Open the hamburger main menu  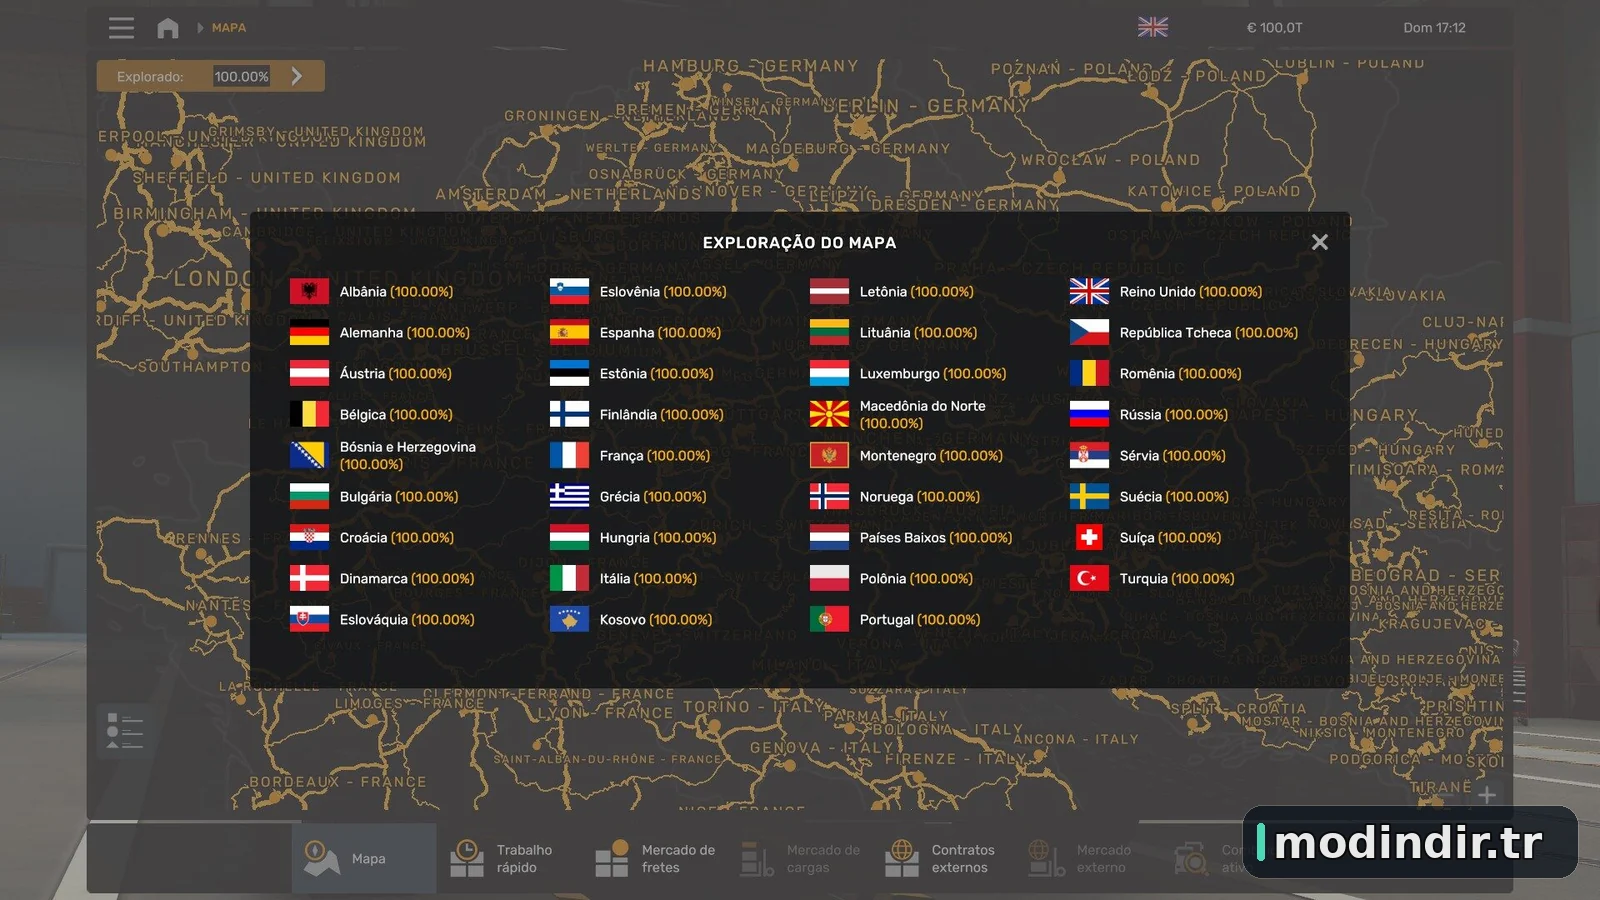[x=121, y=28]
